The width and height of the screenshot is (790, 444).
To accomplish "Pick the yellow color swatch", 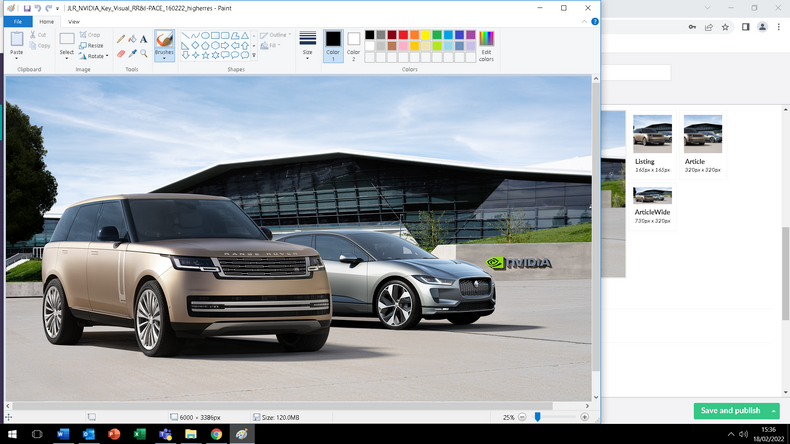I will [x=426, y=35].
